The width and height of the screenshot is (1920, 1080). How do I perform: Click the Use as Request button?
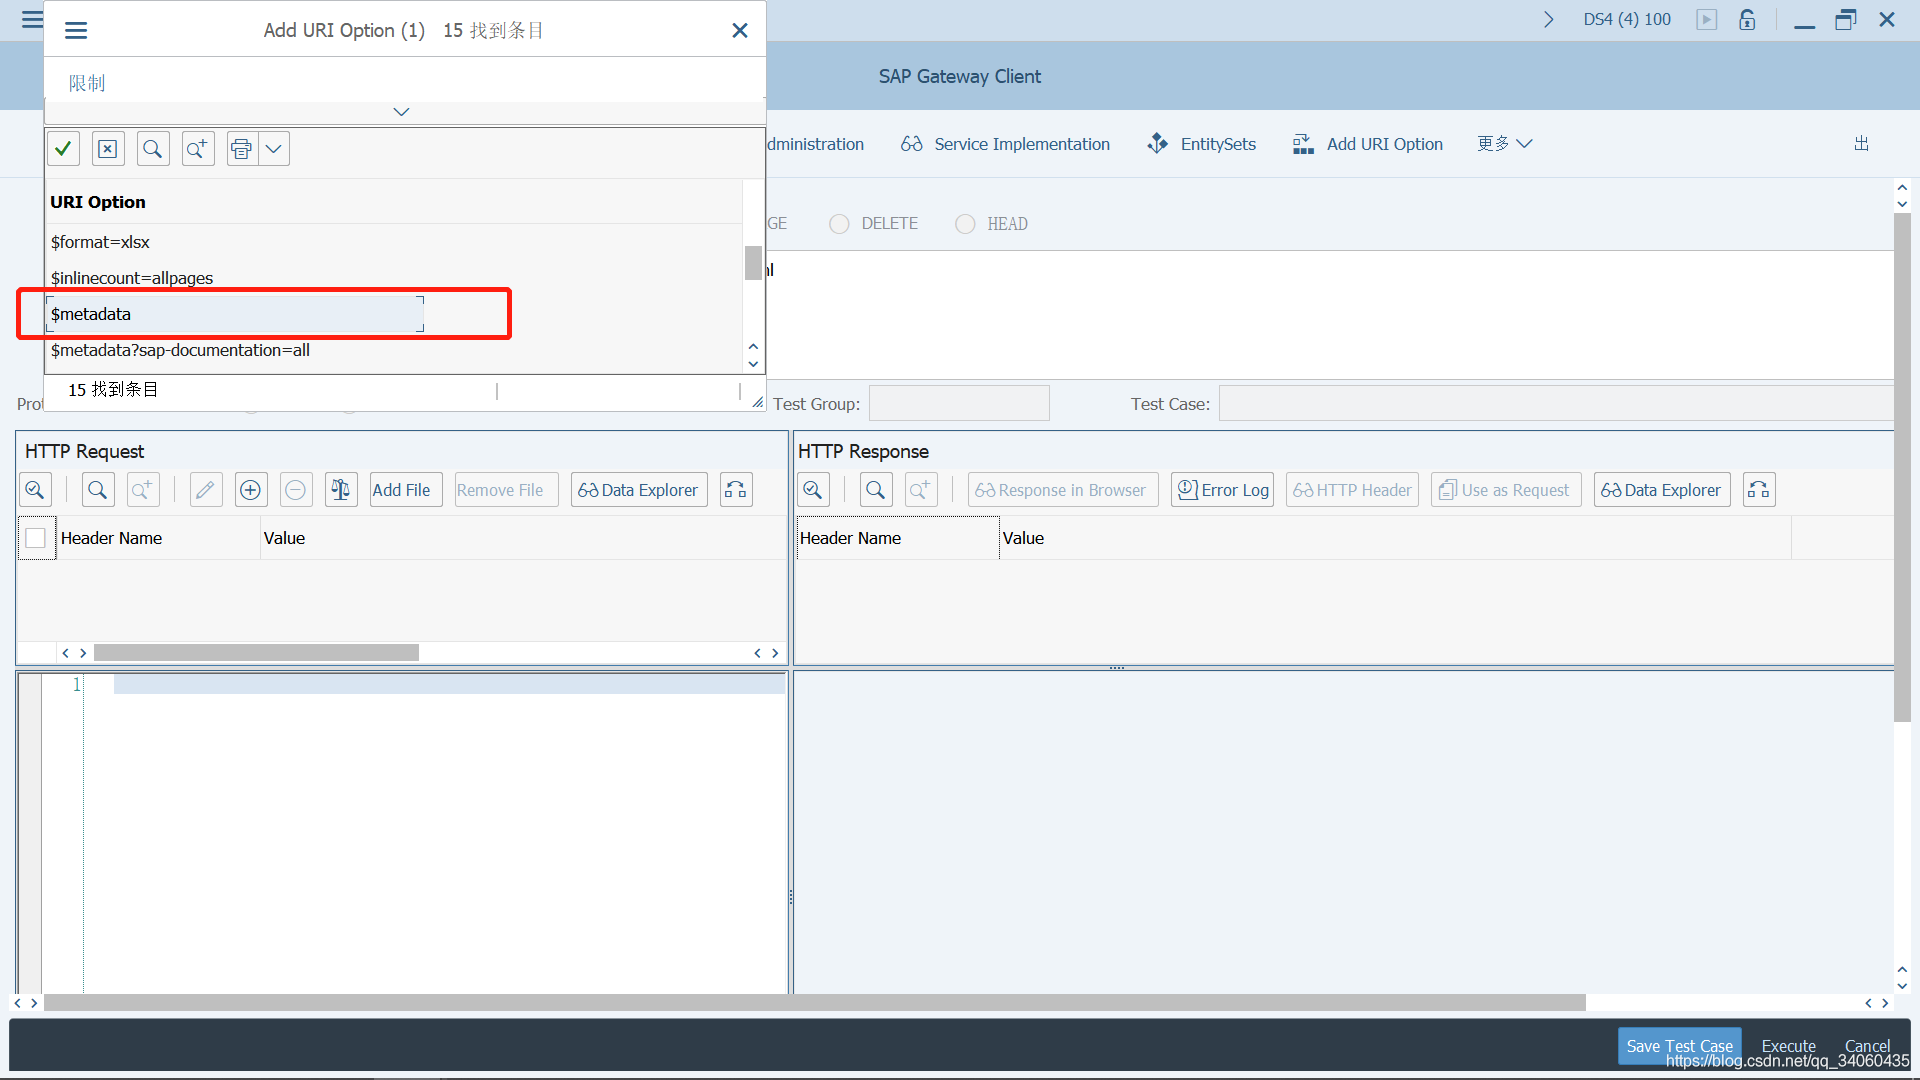coord(1506,490)
